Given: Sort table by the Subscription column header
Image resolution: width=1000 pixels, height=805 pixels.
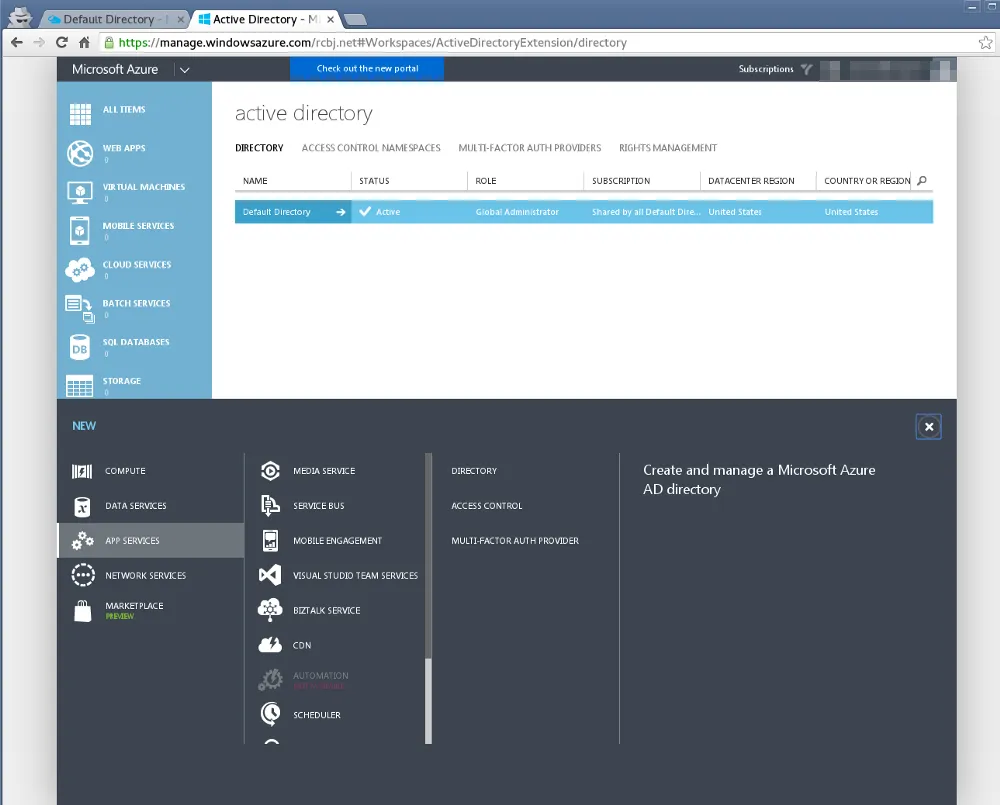Looking at the screenshot, I should (642, 181).
